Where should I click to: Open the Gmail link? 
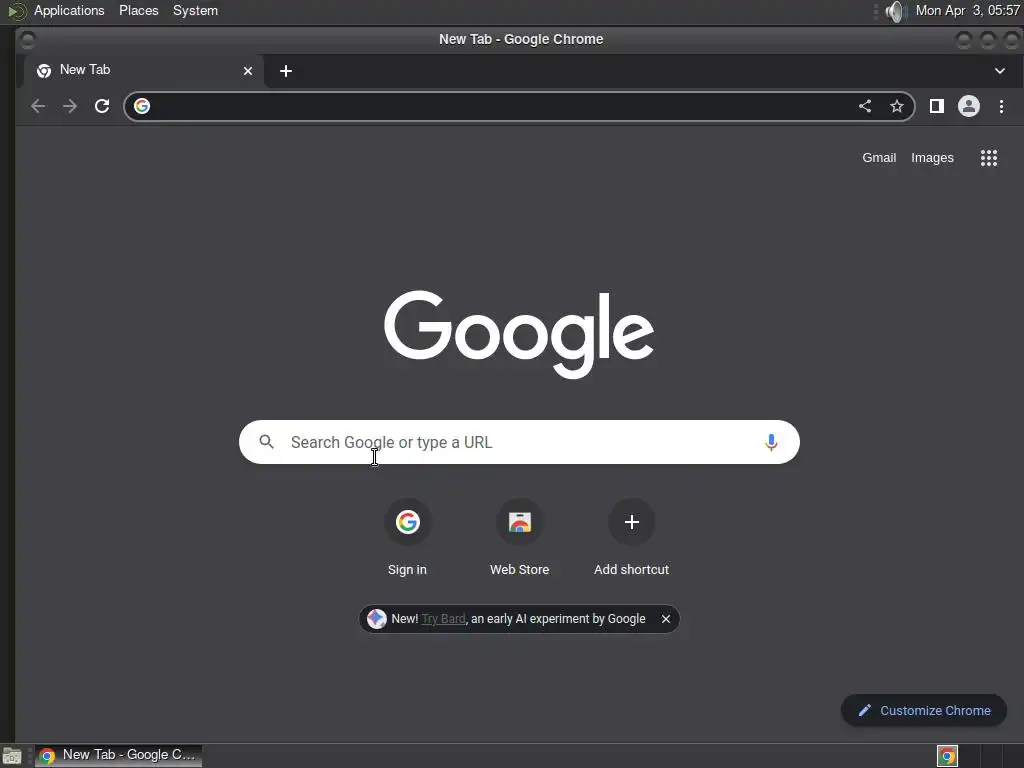(878, 157)
